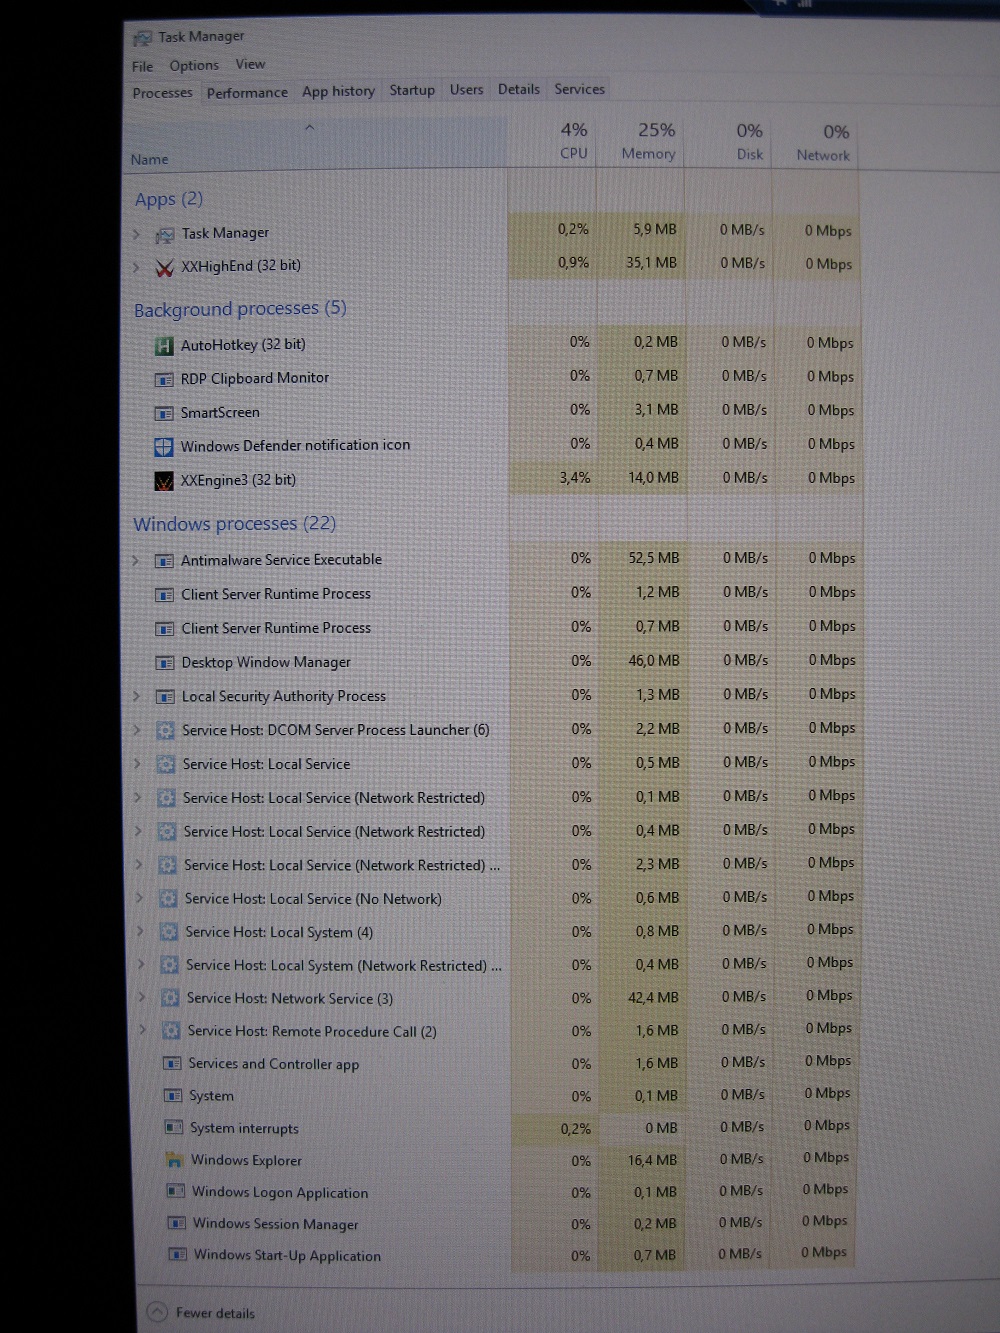Click the Network Service (3) gear icon
This screenshot has width=1000, height=1333.
point(171,998)
